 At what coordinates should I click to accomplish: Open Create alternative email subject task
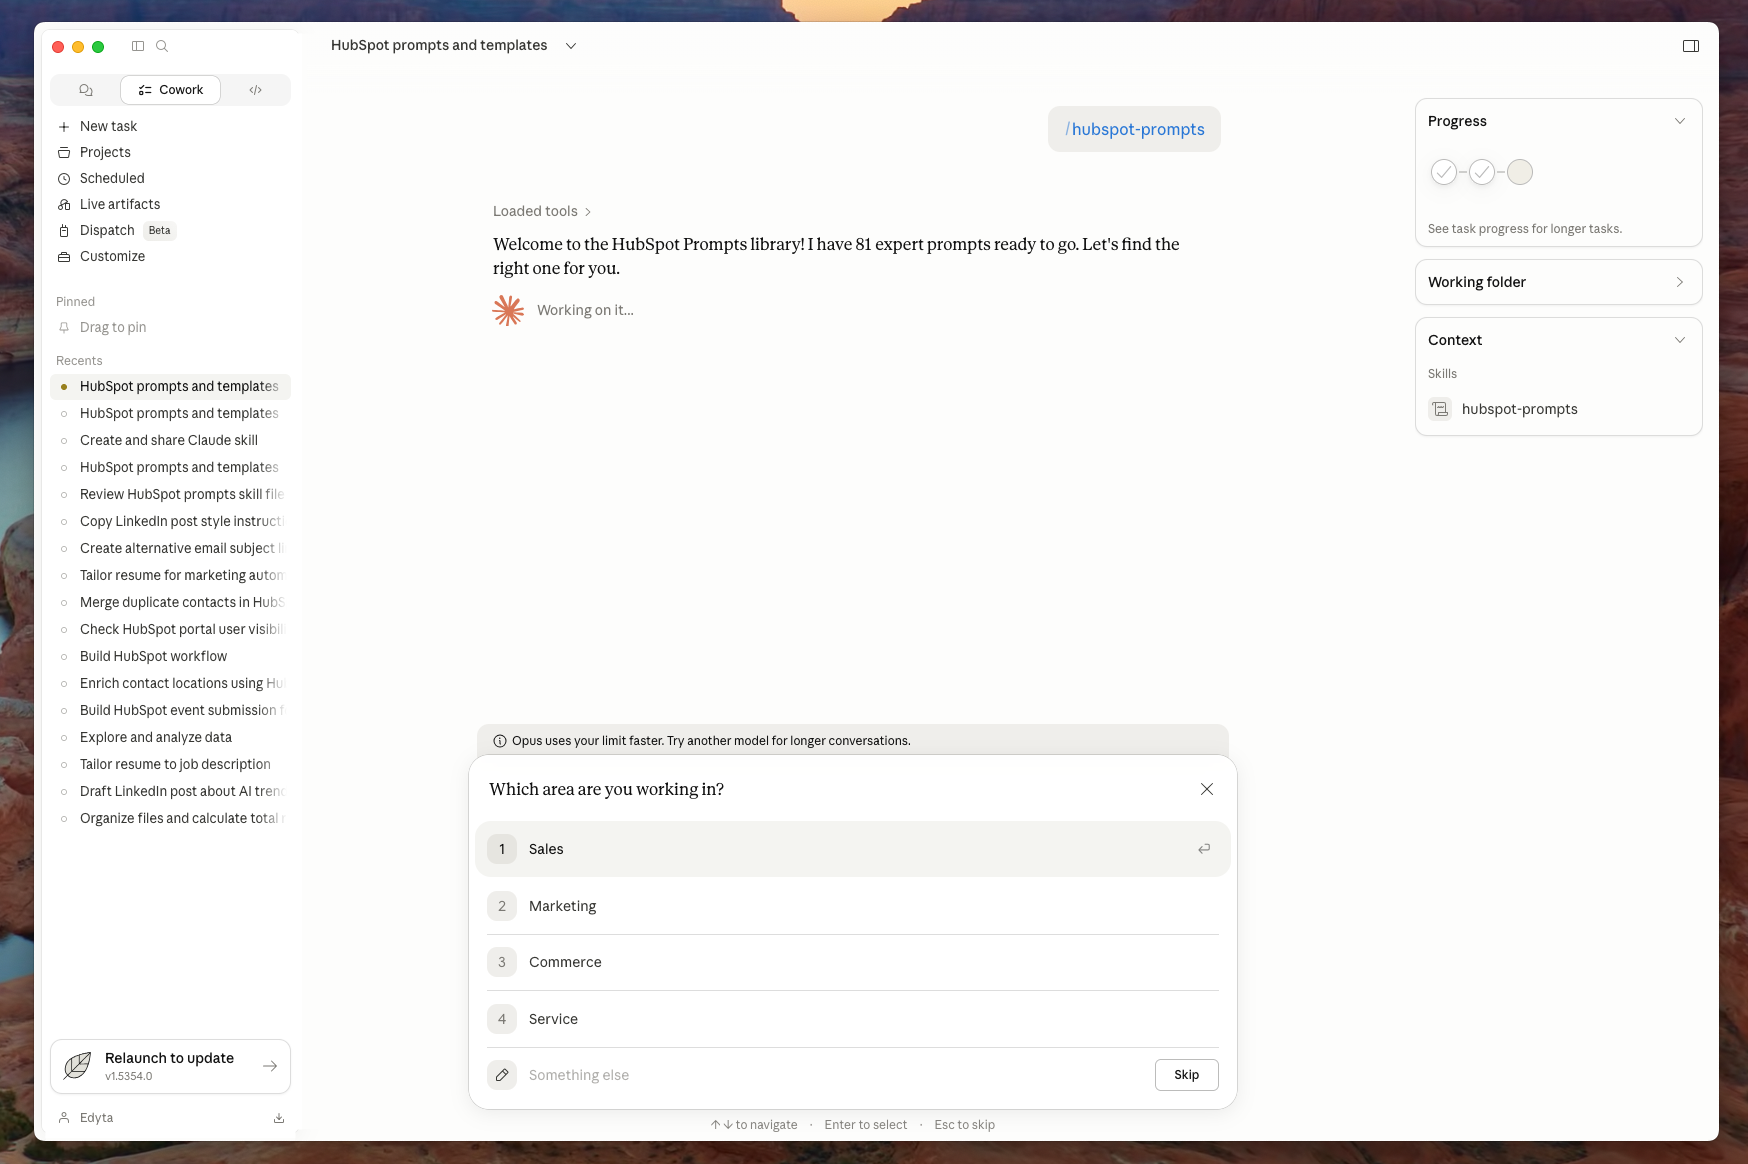point(170,548)
